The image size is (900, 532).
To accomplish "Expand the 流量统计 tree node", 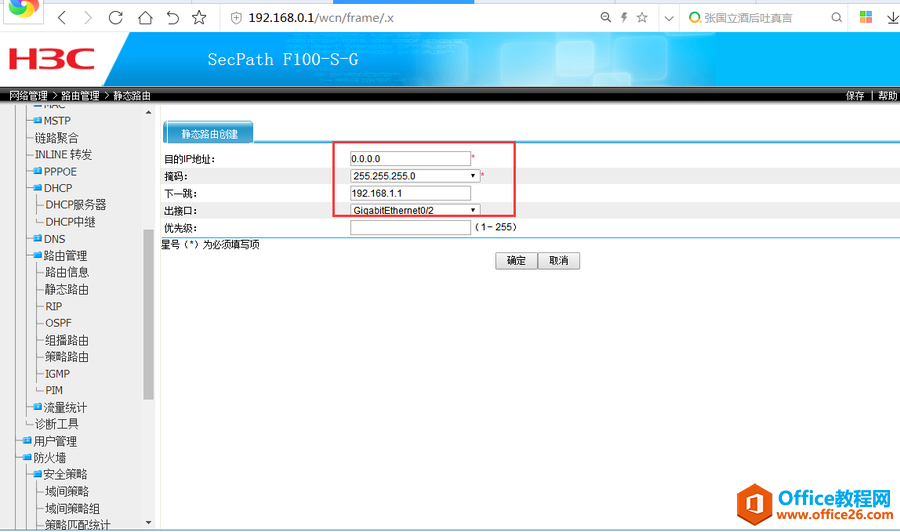I will click(x=38, y=407).
